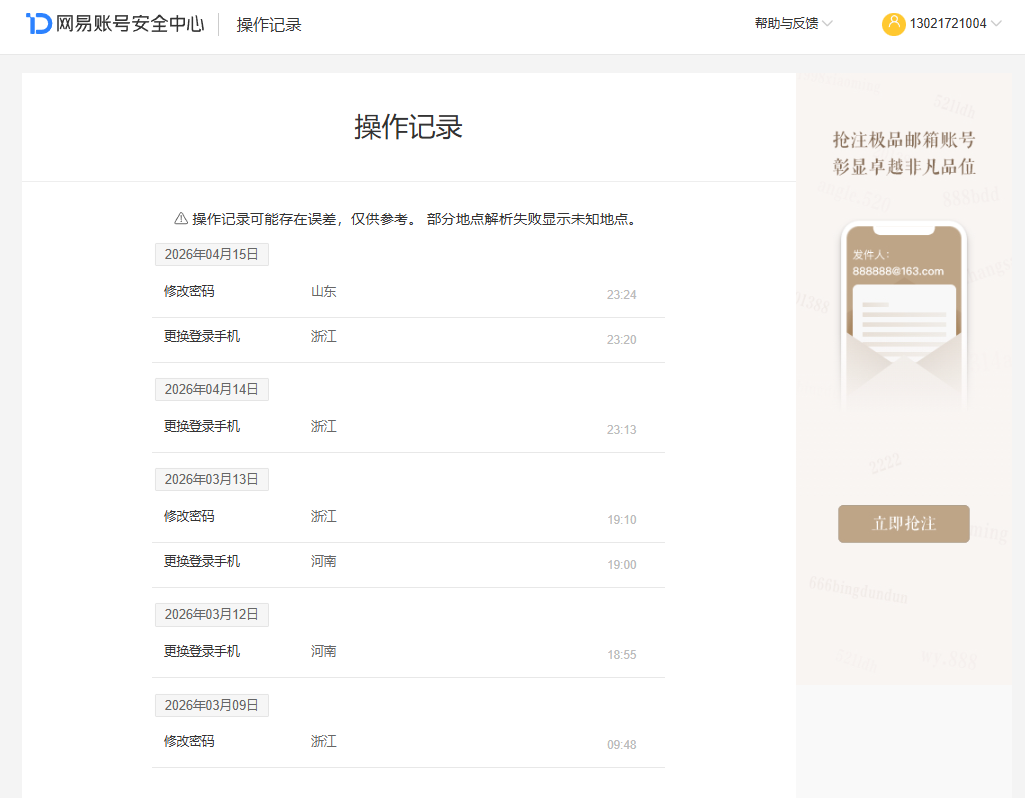This screenshot has width=1025, height=798.
Task: Click 浙江 location in the 19:10 row
Action: [324, 516]
